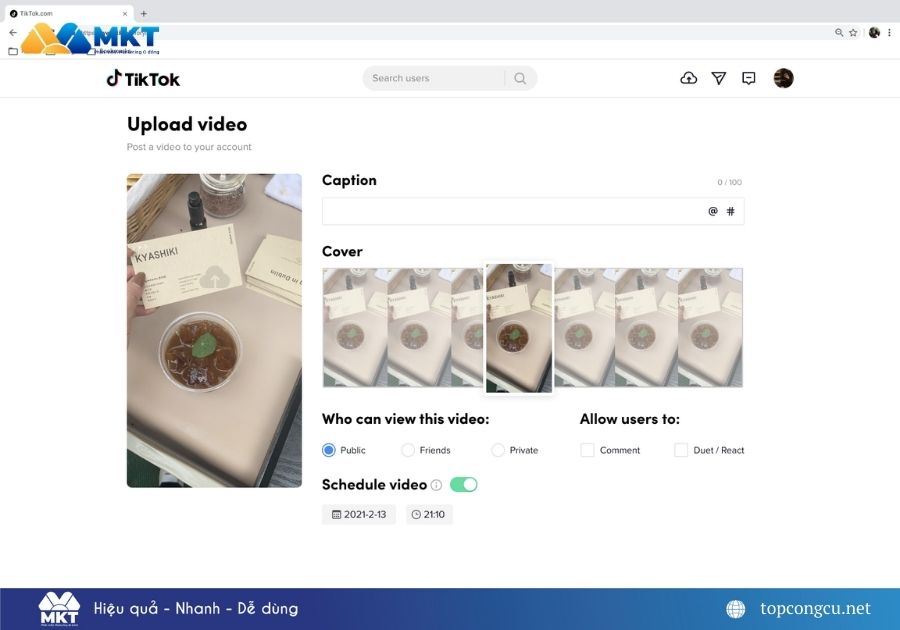Turn off Schedule video switch
900x630 pixels.
[x=464, y=485]
